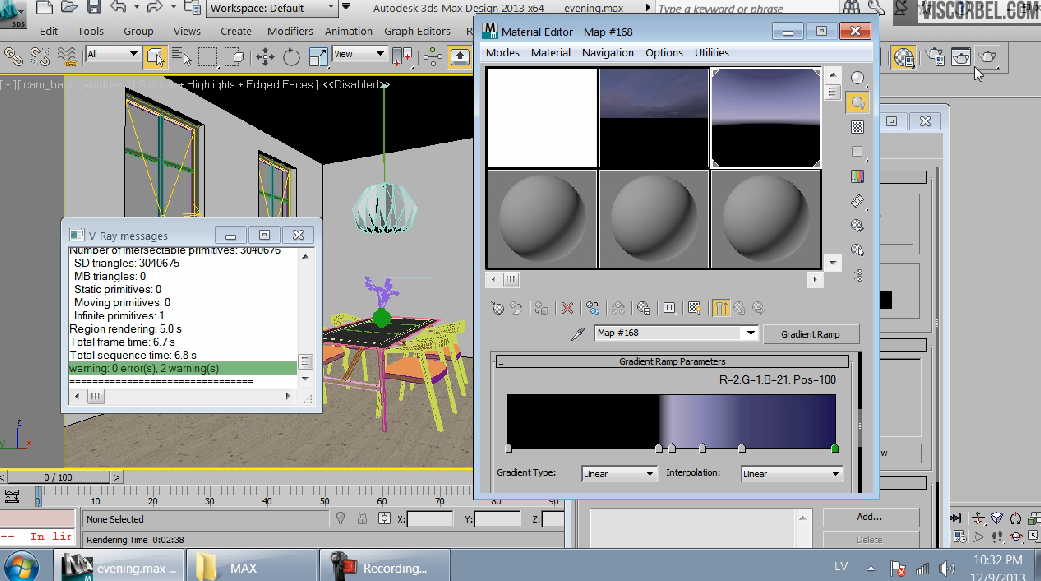The image size is (1041, 581).
Task: Reset map with the red X icon
Action: [x=567, y=308]
